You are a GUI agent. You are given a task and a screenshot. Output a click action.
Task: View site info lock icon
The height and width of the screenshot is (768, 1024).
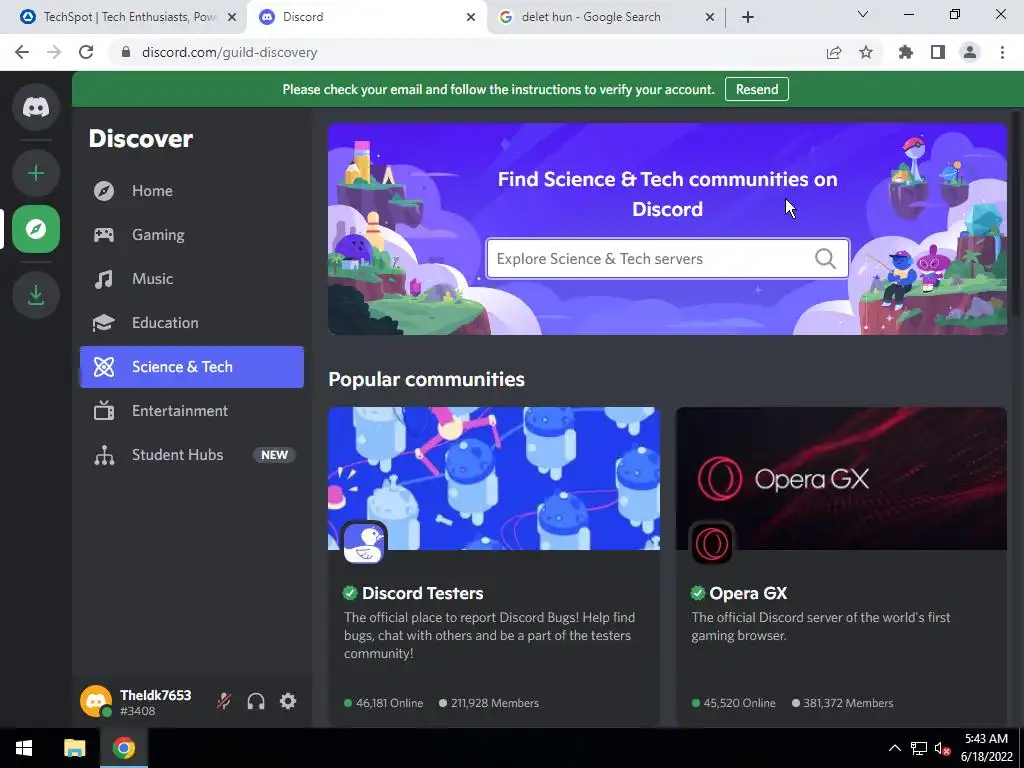126,52
